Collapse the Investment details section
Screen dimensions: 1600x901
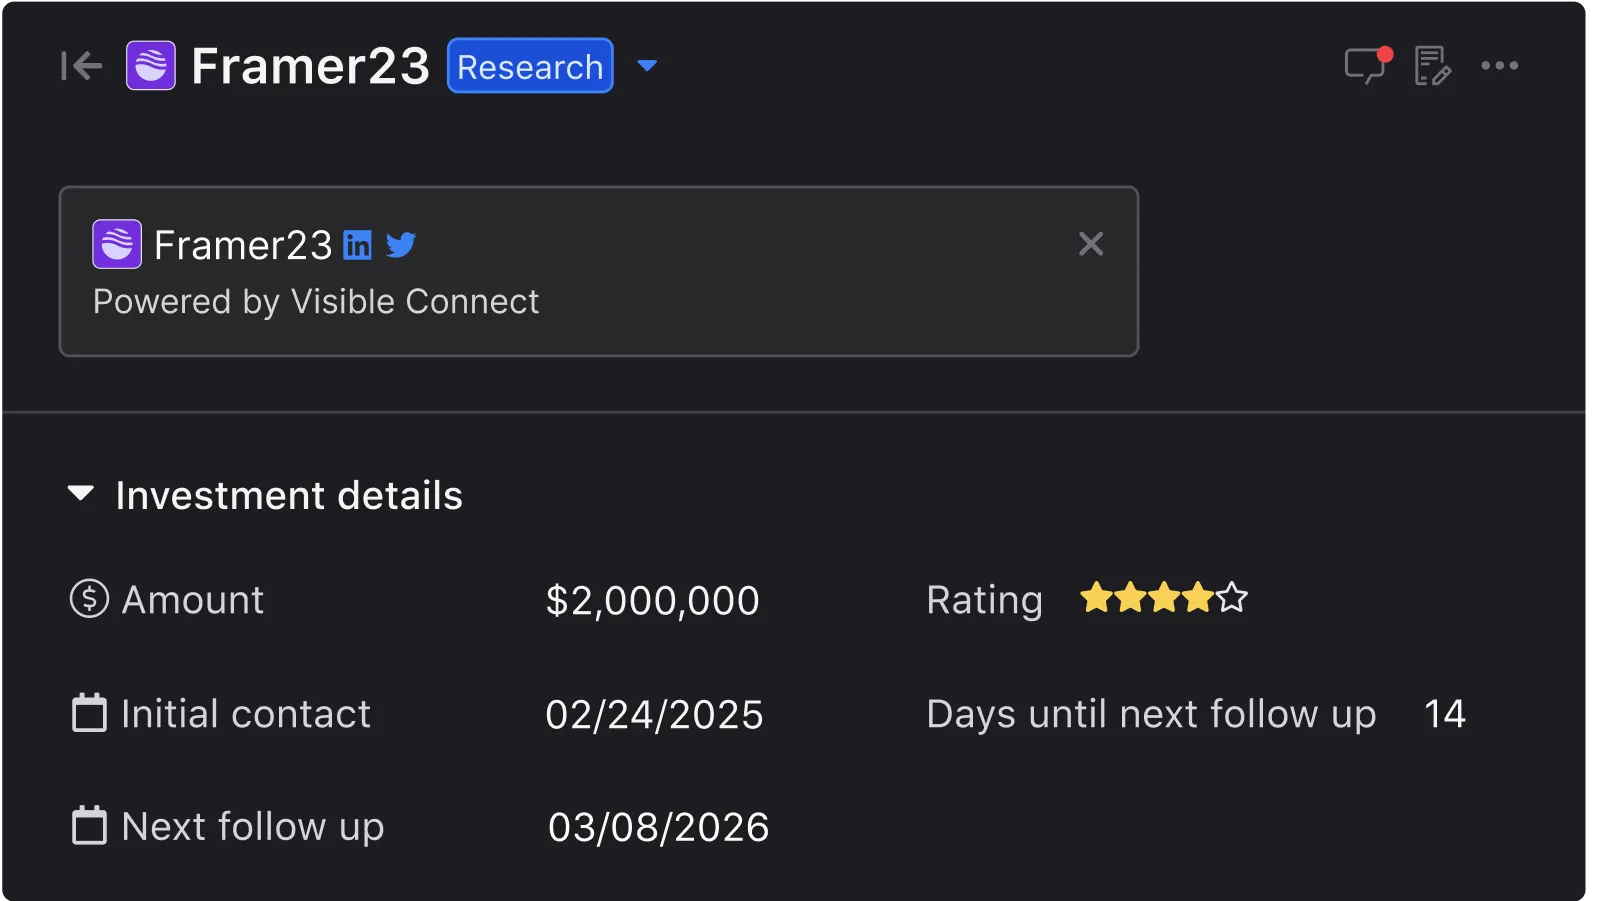[x=81, y=493]
